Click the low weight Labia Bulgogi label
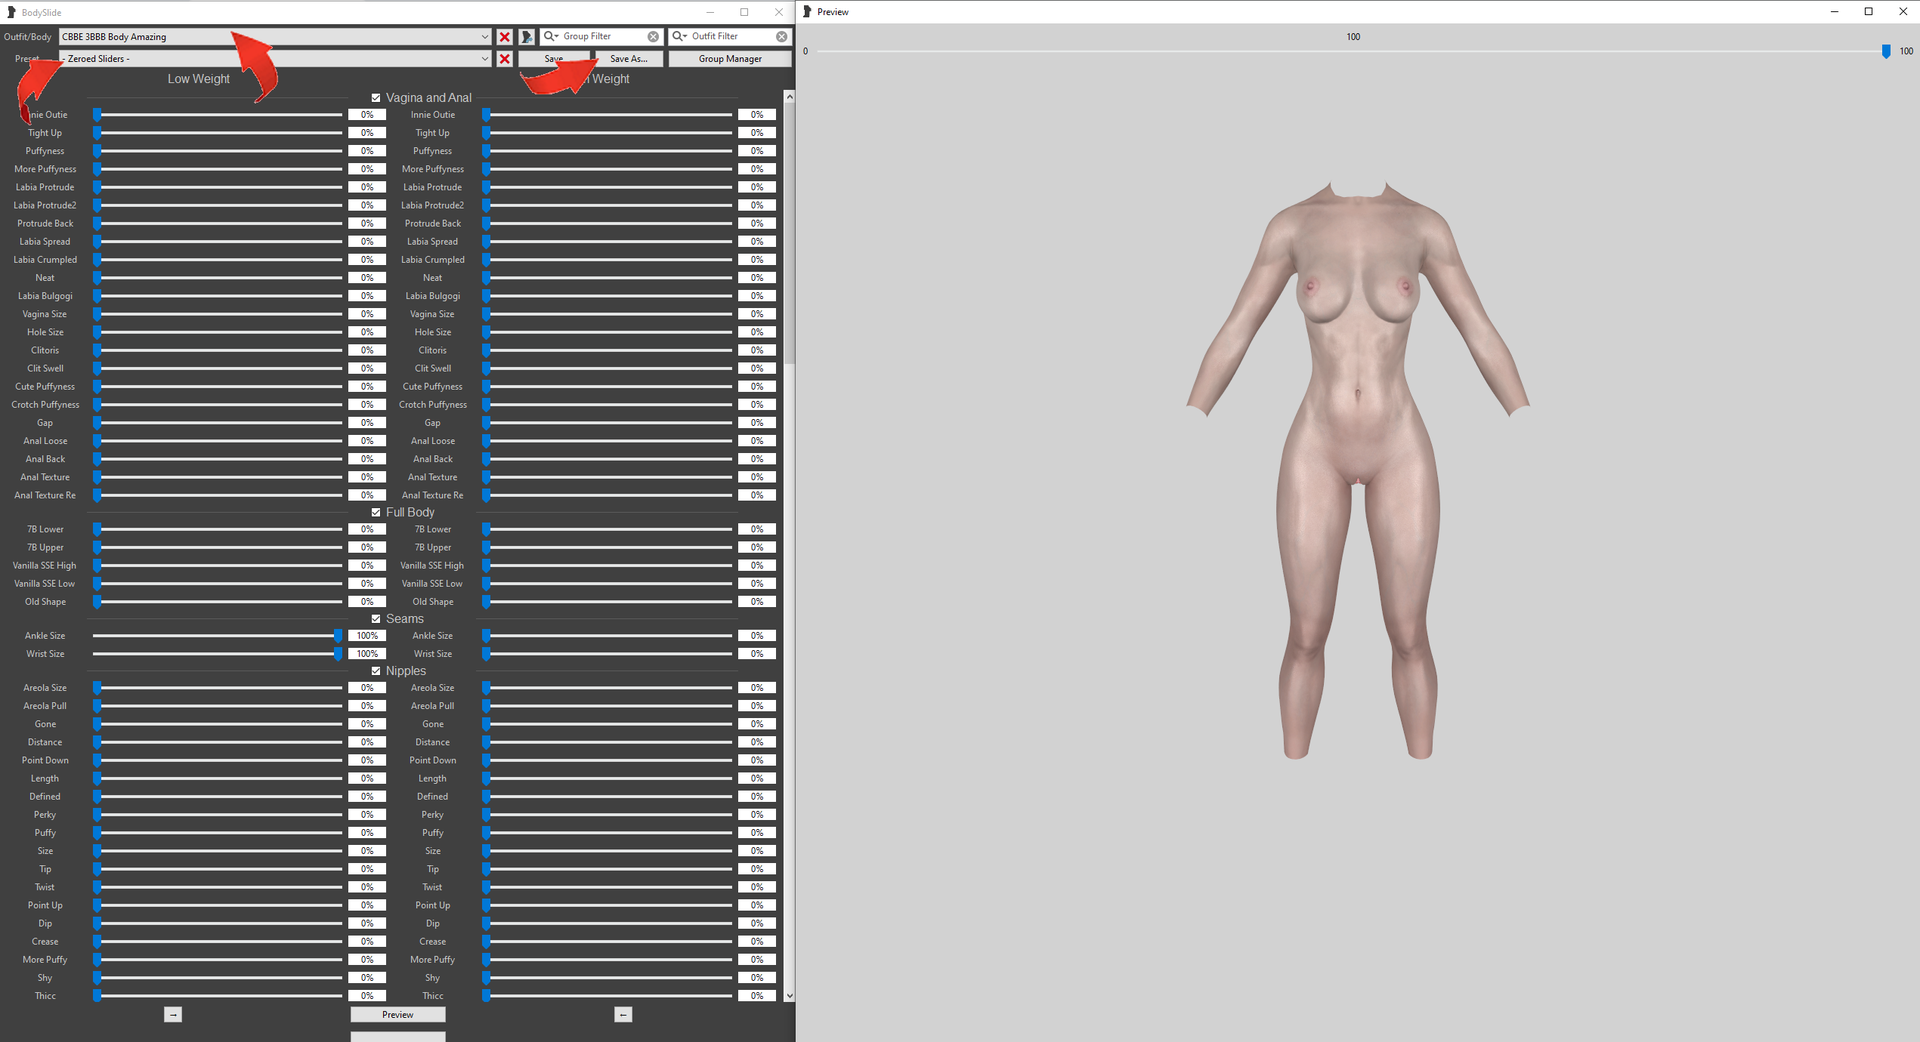Viewport: 1920px width, 1042px height. pyautogui.click(x=45, y=296)
